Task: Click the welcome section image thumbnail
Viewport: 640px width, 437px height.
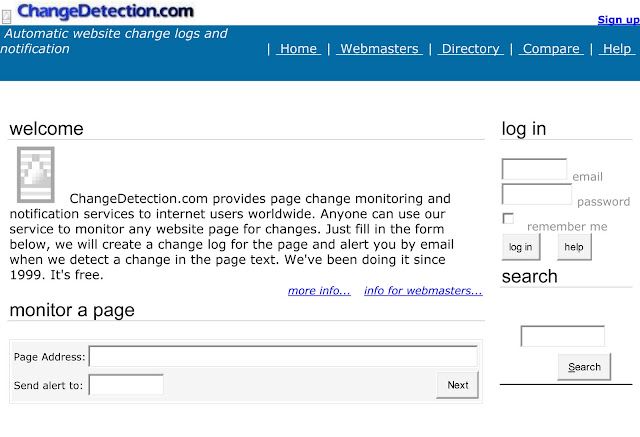Action: (35, 174)
